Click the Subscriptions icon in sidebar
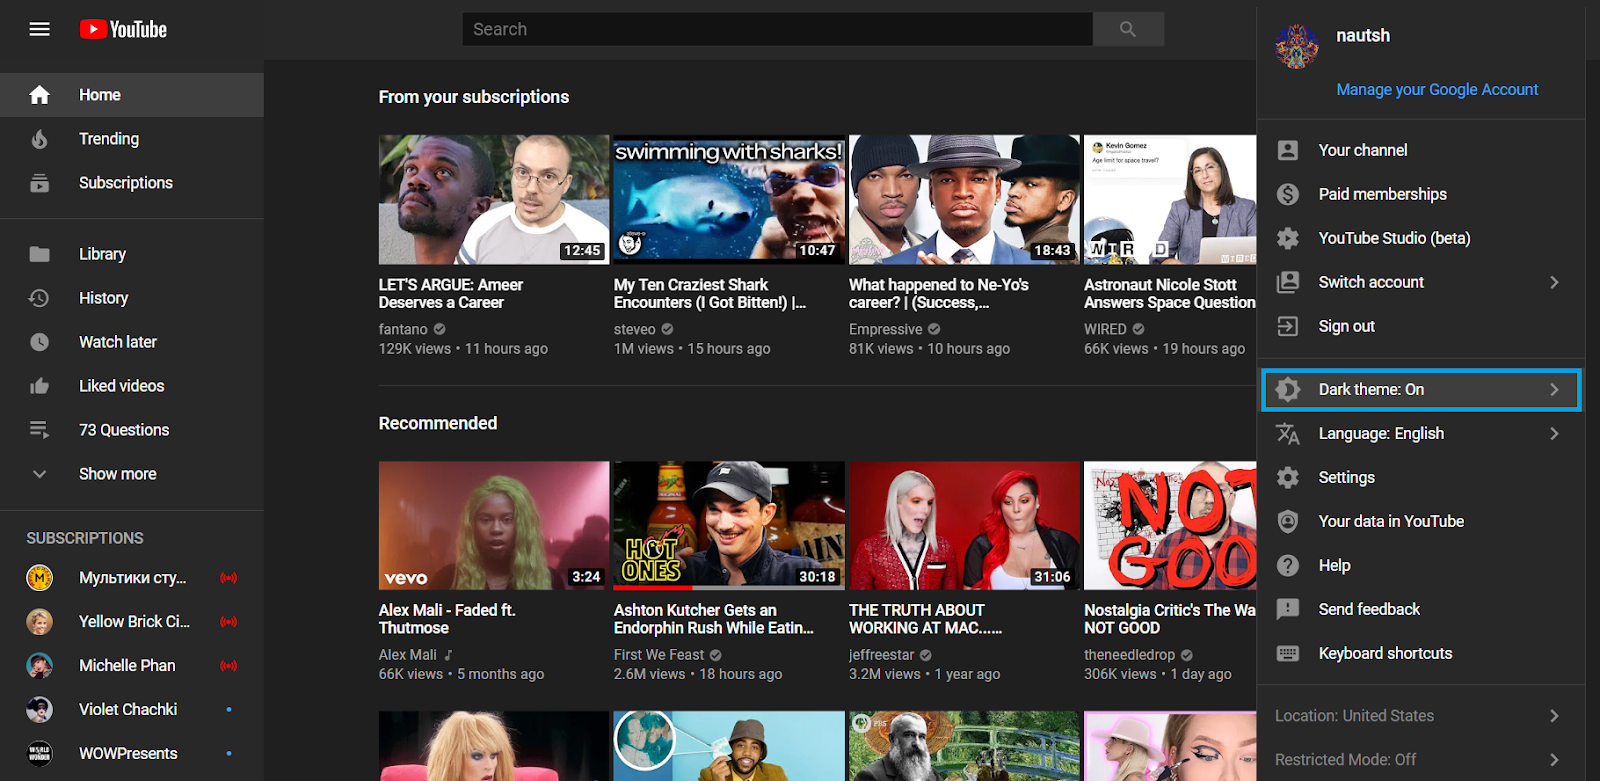Screen dimensions: 1600x781 (39, 183)
